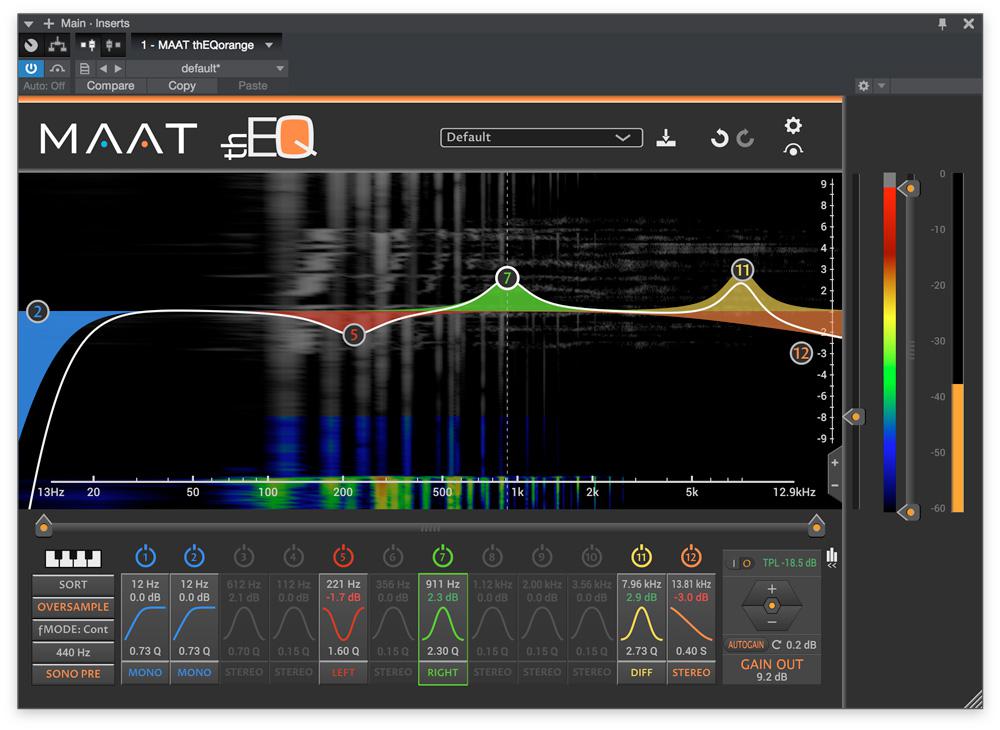Disable band 5 power button
Image resolution: width=1000 pixels, height=730 pixels.
coord(343,557)
